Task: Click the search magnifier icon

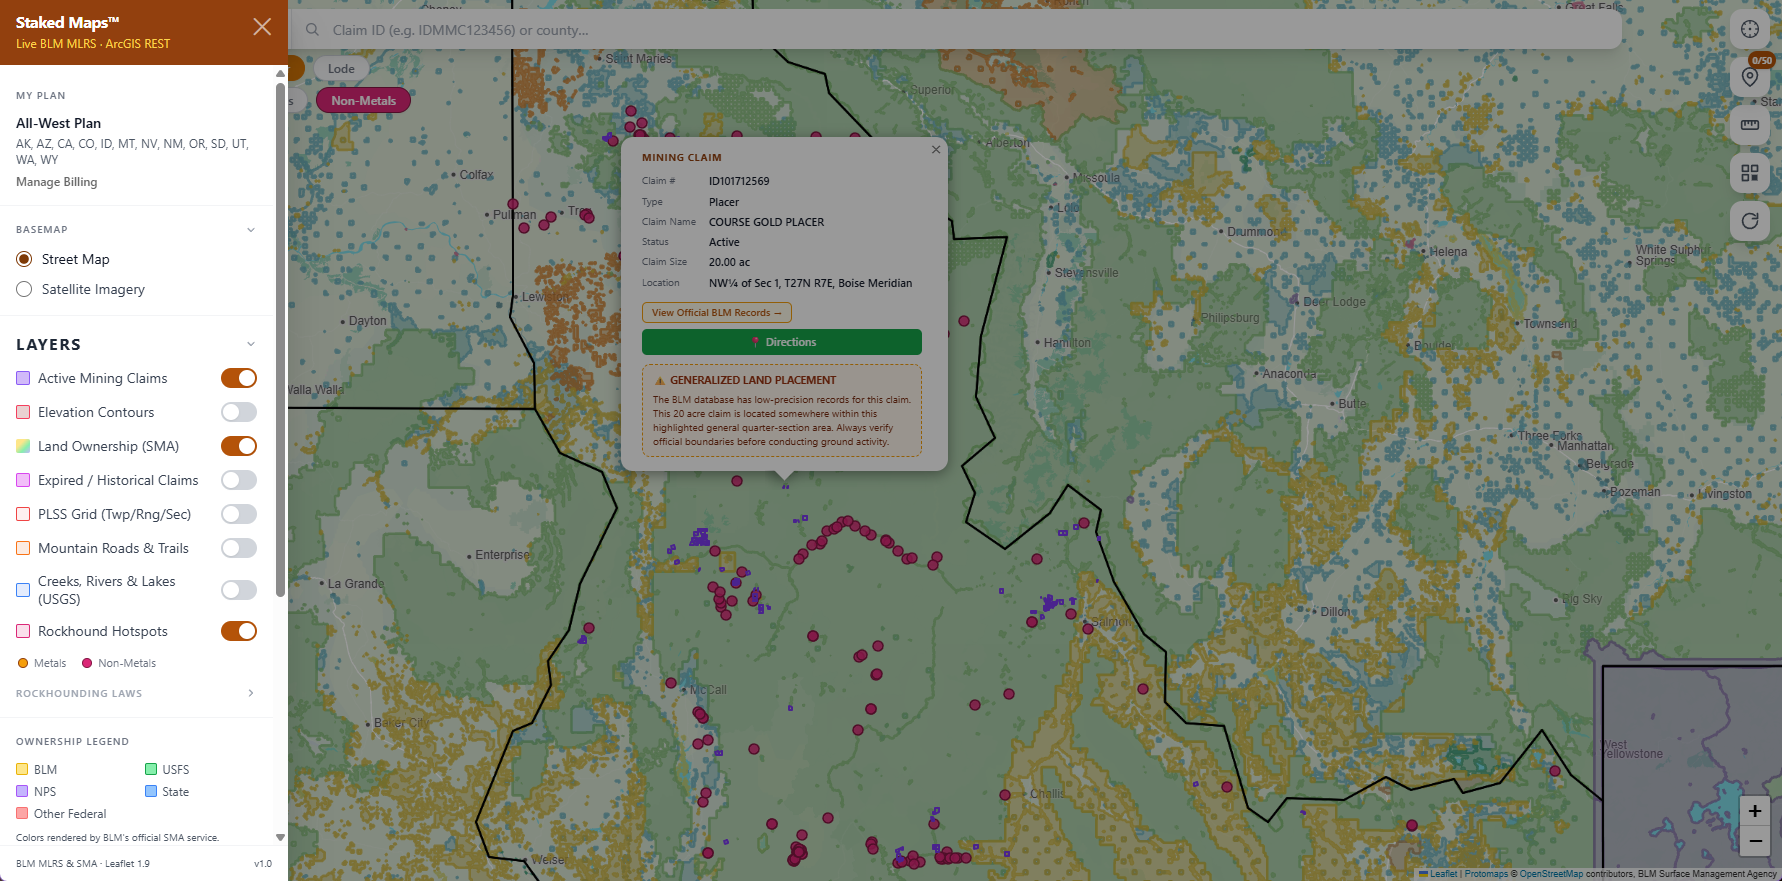Action: pyautogui.click(x=313, y=30)
